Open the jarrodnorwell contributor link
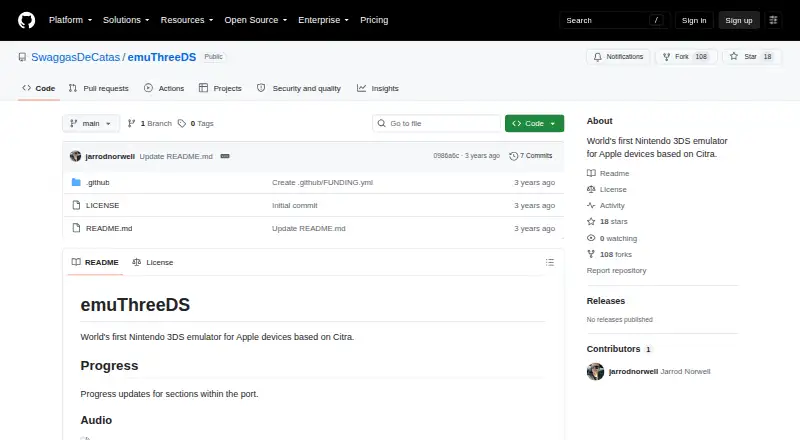This screenshot has width=800, height=440. tap(633, 372)
